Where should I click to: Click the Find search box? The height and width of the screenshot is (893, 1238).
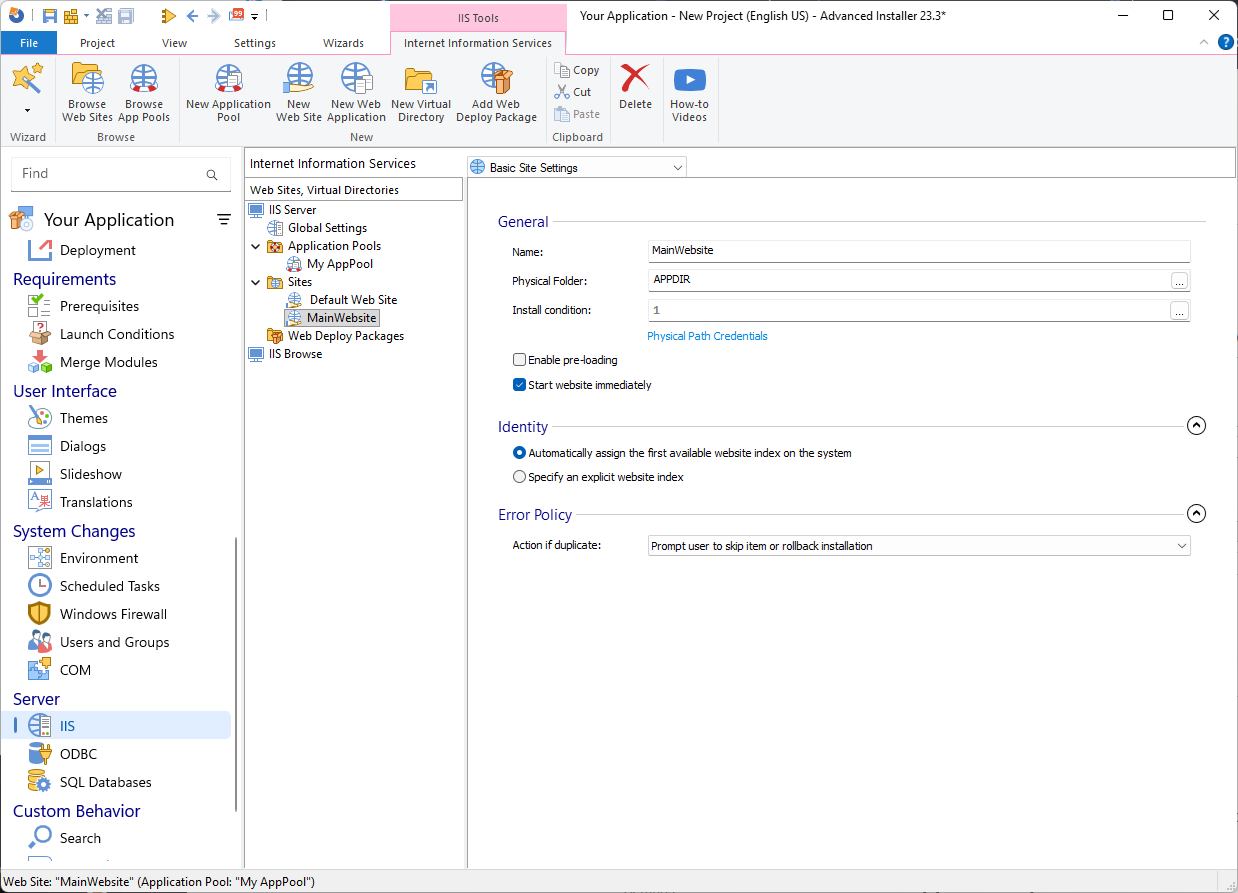click(x=119, y=174)
